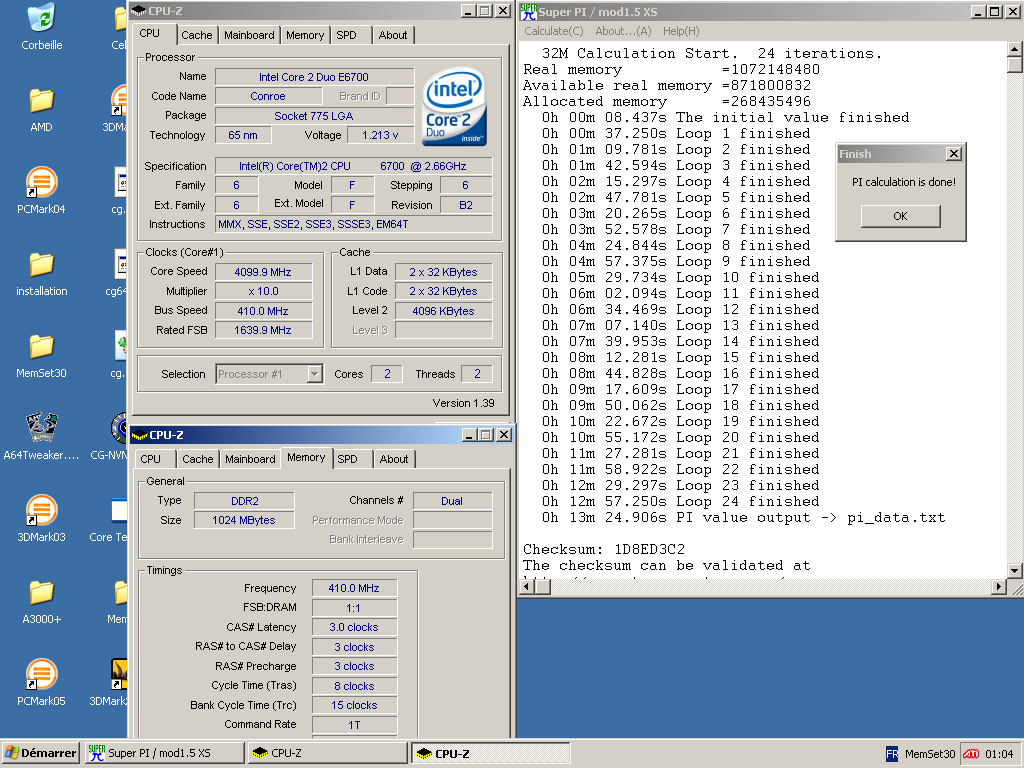Click the 1024 MBytes memory size value

click(245, 520)
